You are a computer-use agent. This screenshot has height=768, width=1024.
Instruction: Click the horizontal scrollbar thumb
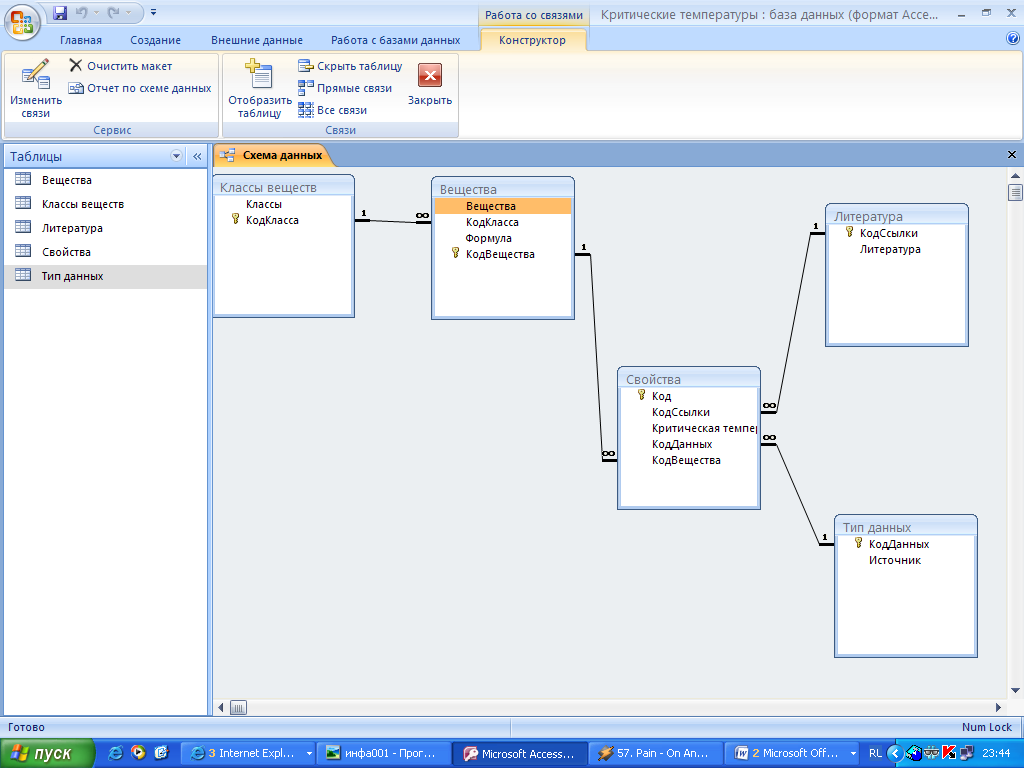(x=238, y=707)
